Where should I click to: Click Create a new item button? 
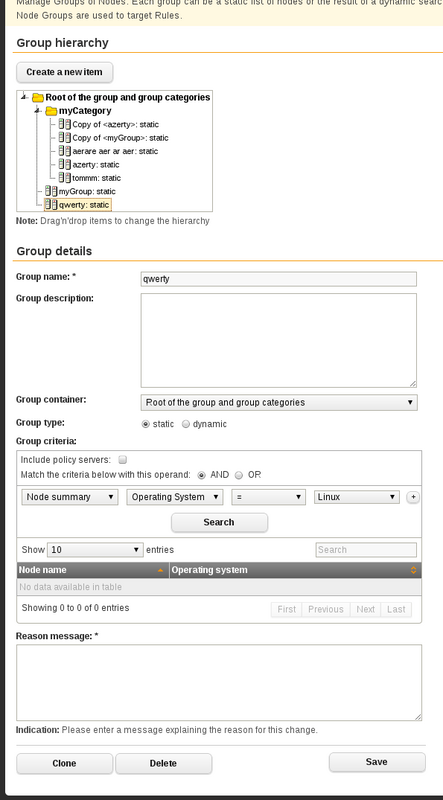[64, 72]
